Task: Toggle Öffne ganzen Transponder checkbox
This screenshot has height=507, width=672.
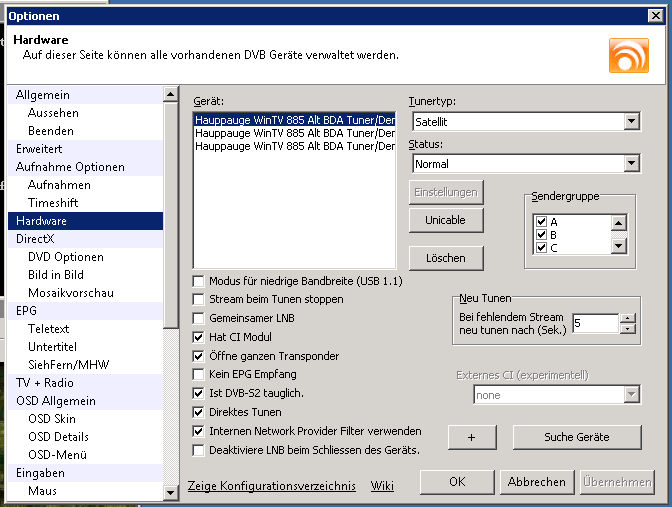Action: 198,356
